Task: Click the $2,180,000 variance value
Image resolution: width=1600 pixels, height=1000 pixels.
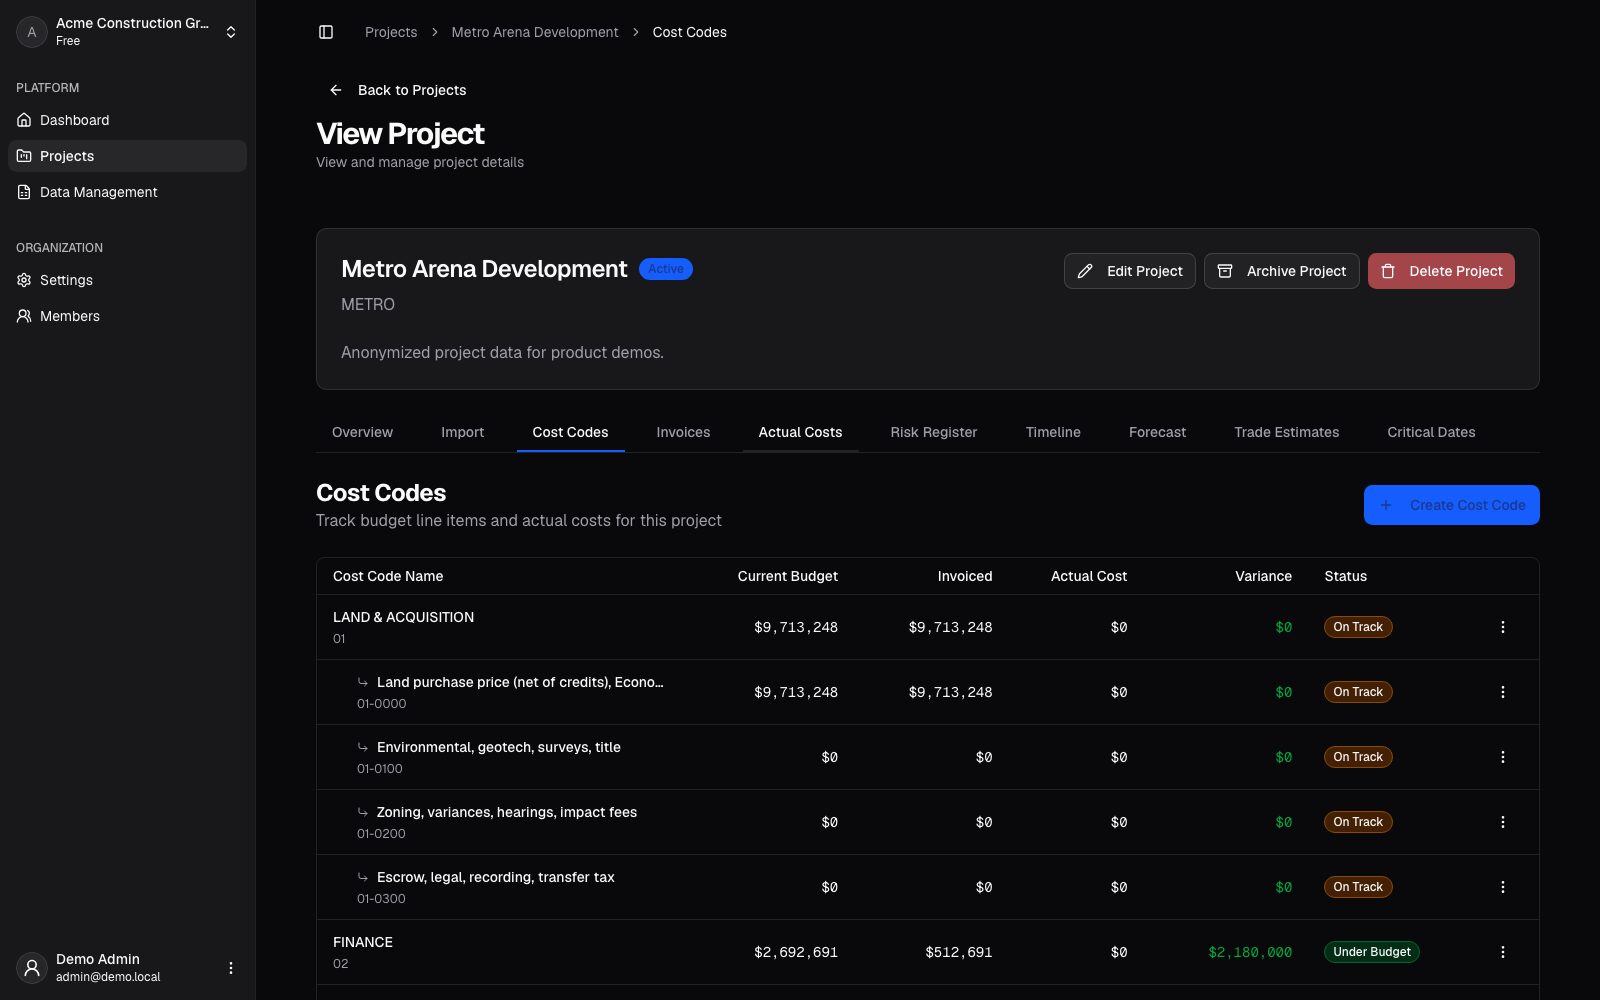Action: [x=1250, y=952]
